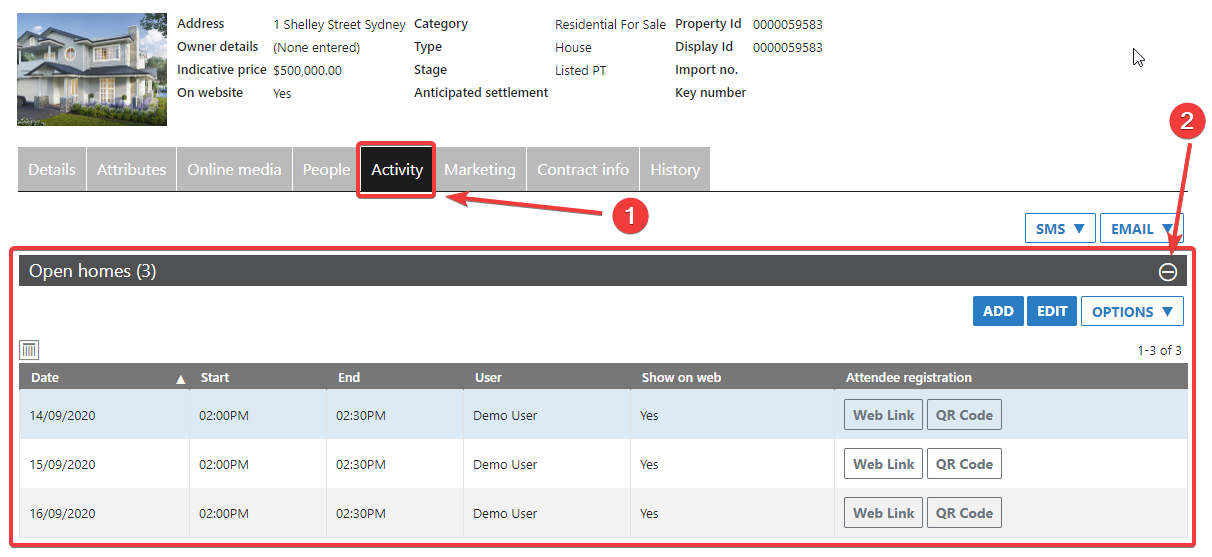The width and height of the screenshot is (1212, 557).
Task: Click the Date column sort arrow
Action: point(181,379)
